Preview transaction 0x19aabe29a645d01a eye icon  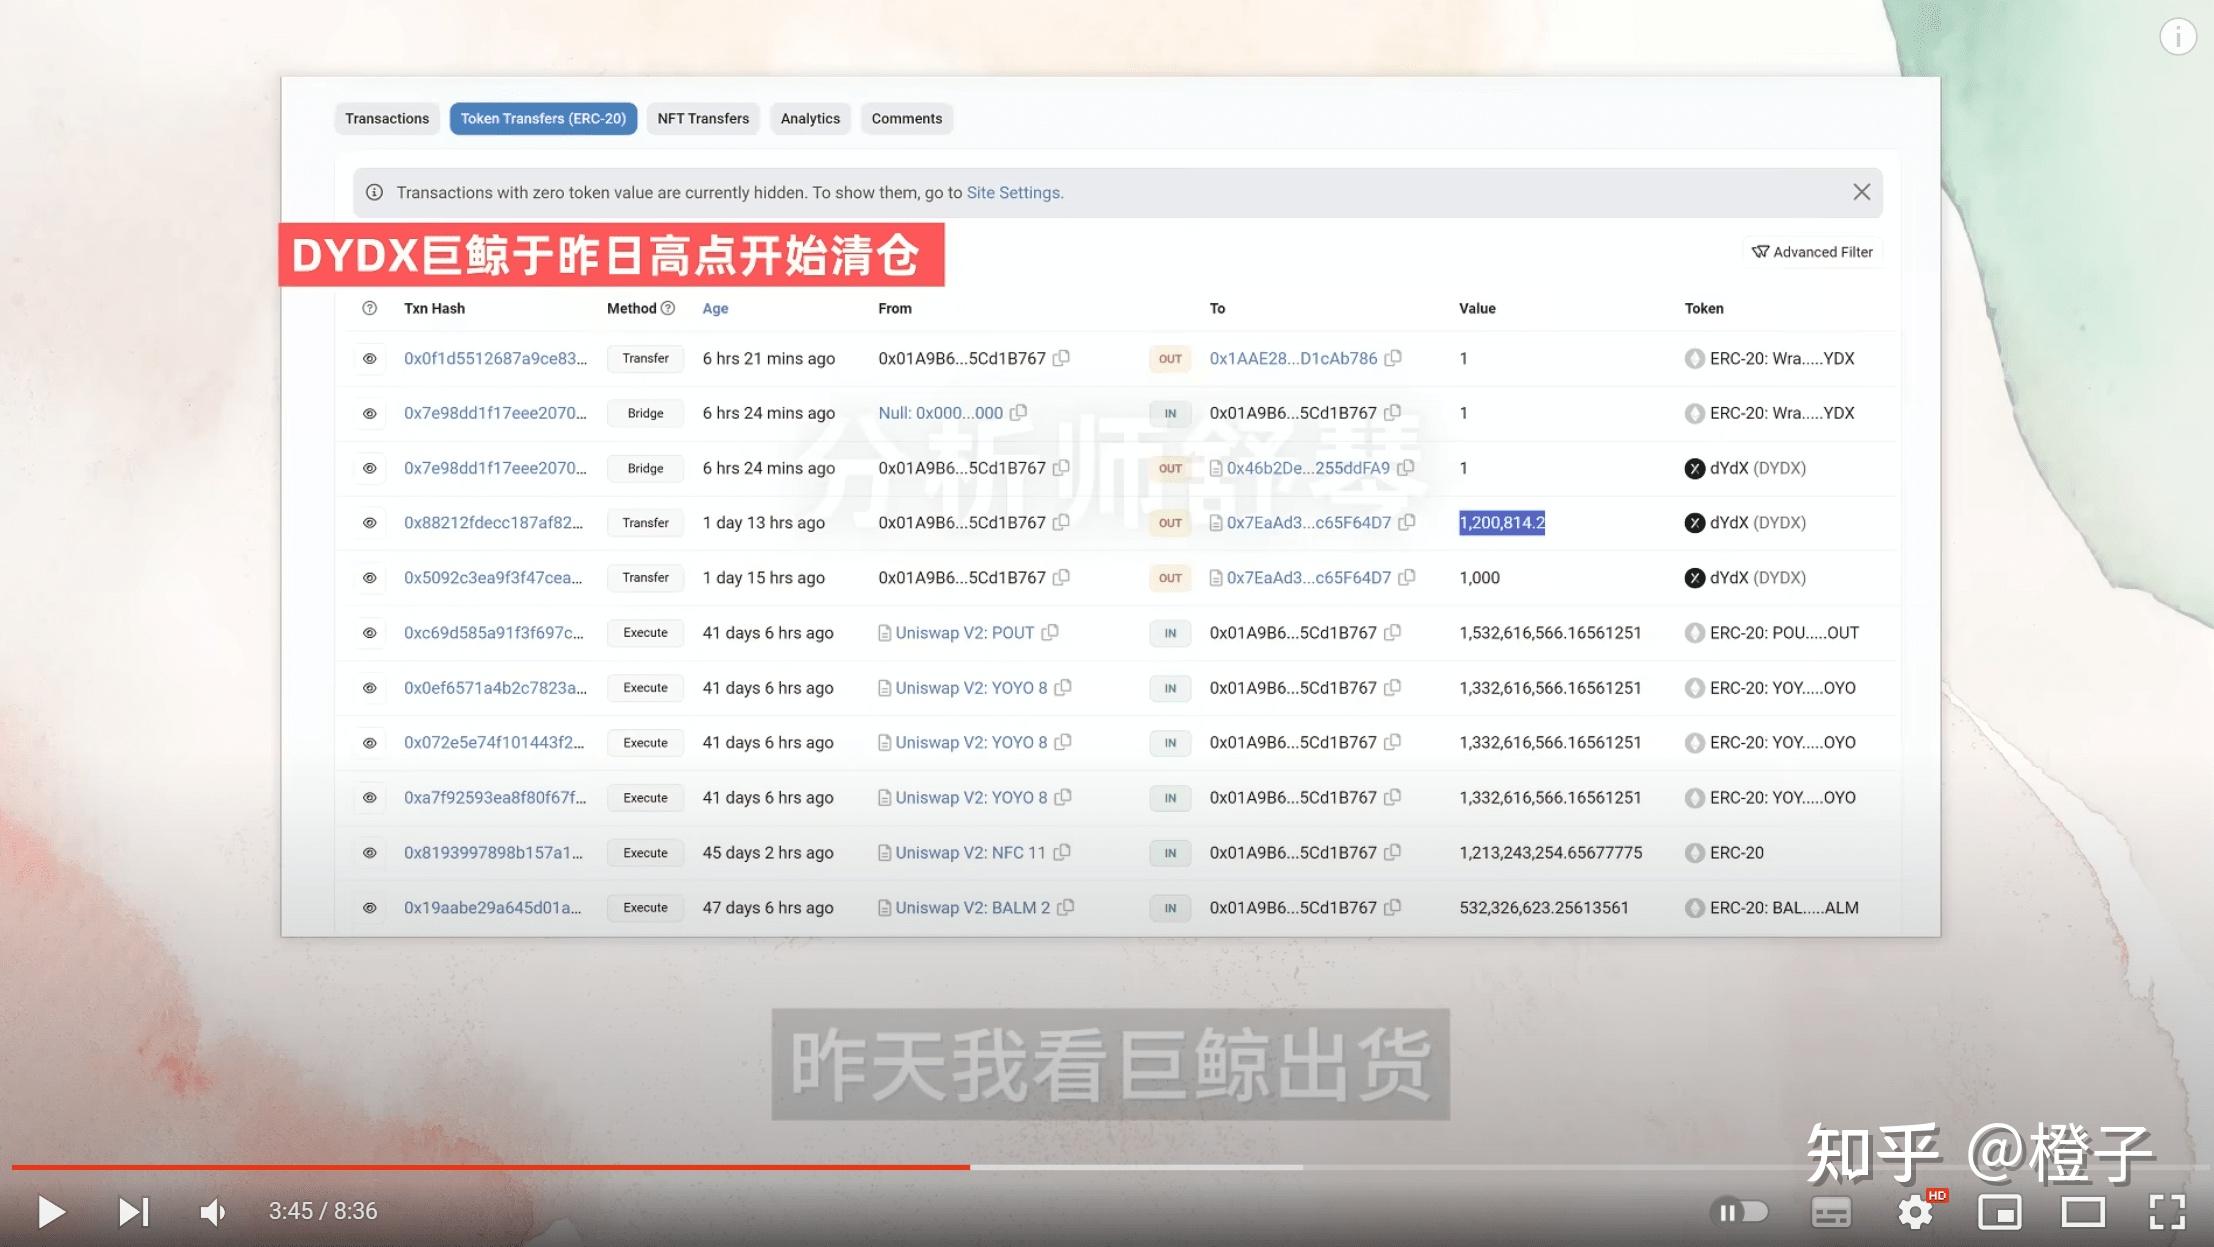point(369,908)
